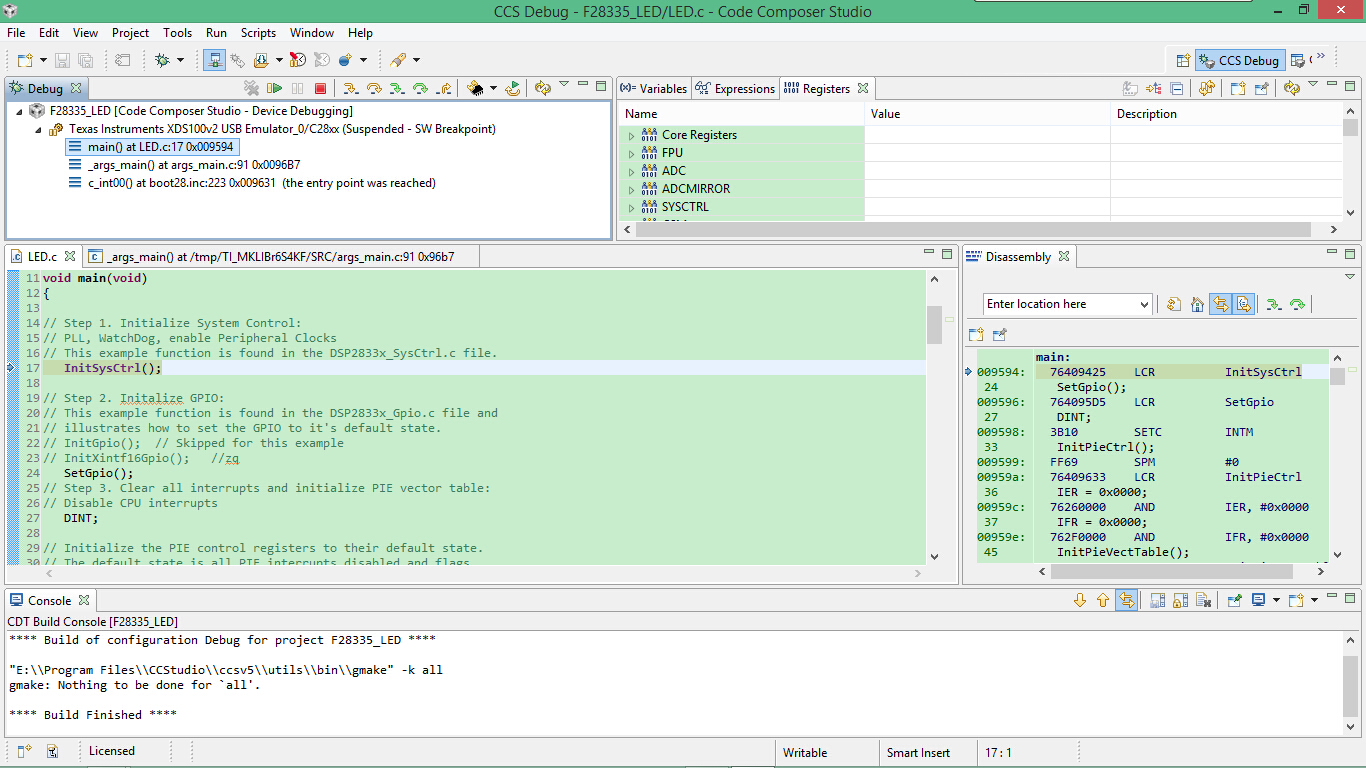The width and height of the screenshot is (1366, 768).
Task: Click the source editor vertical scrollbar thumb
Action: 934,324
